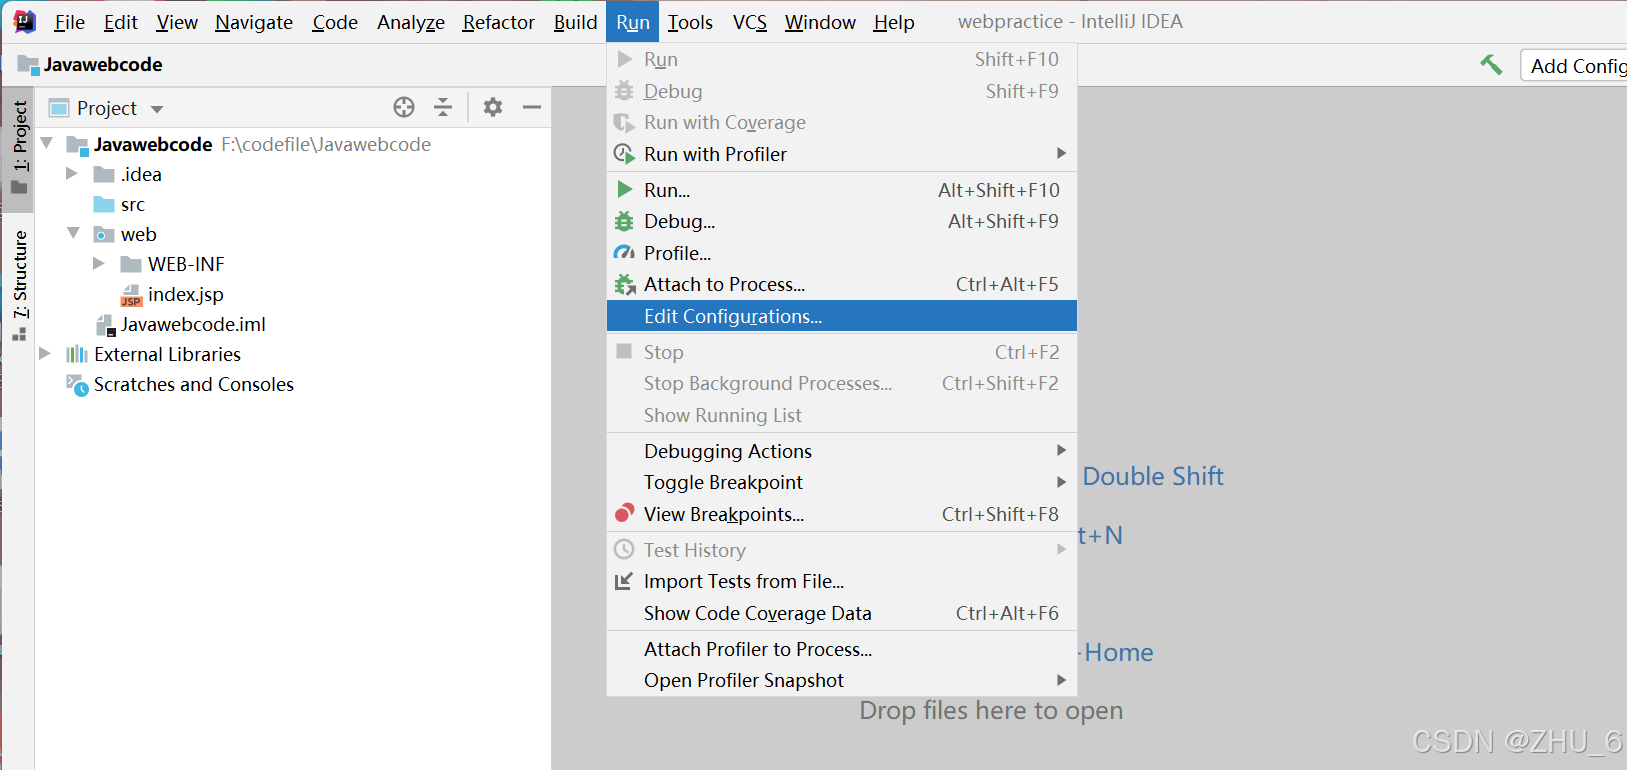Open the Project view dropdown arrow
This screenshot has height=770, width=1627.
[157, 109]
